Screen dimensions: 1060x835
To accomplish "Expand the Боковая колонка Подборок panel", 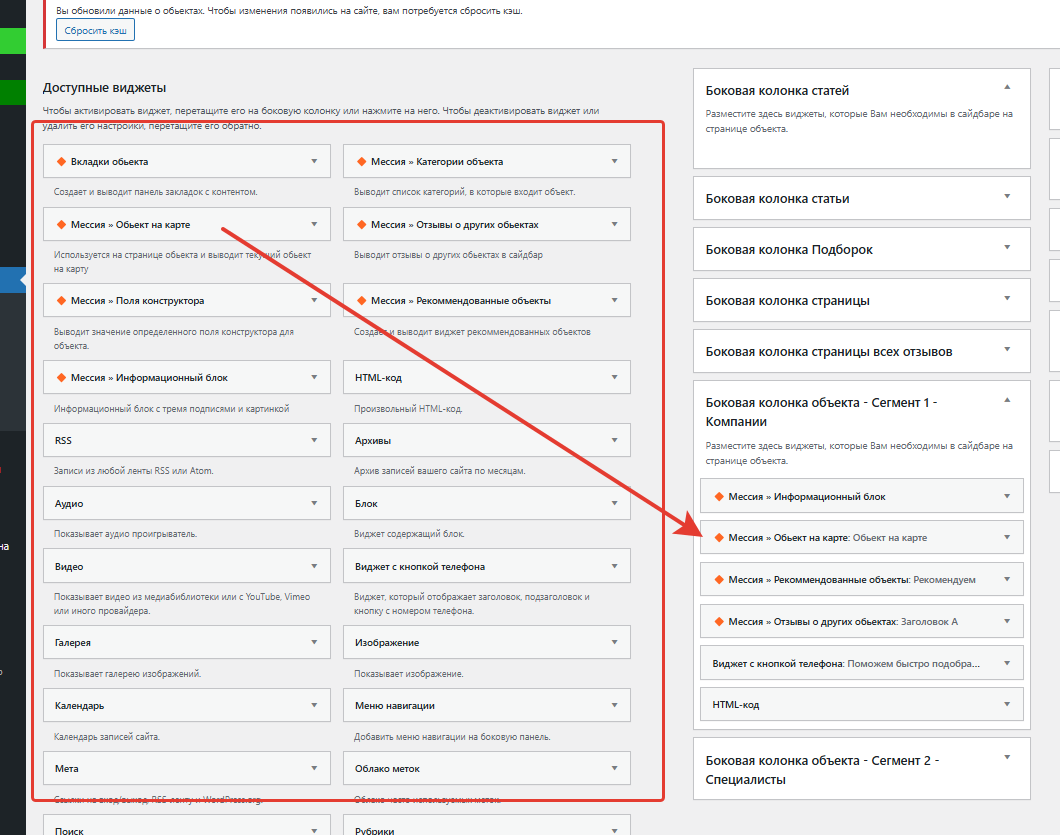I will tap(1007, 249).
